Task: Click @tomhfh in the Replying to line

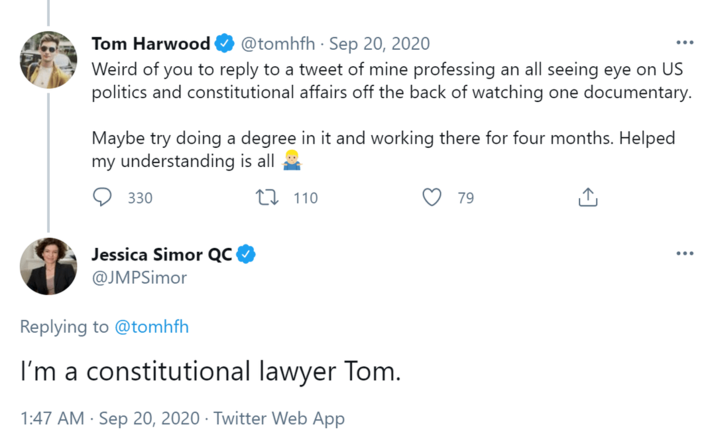Action: 151,326
